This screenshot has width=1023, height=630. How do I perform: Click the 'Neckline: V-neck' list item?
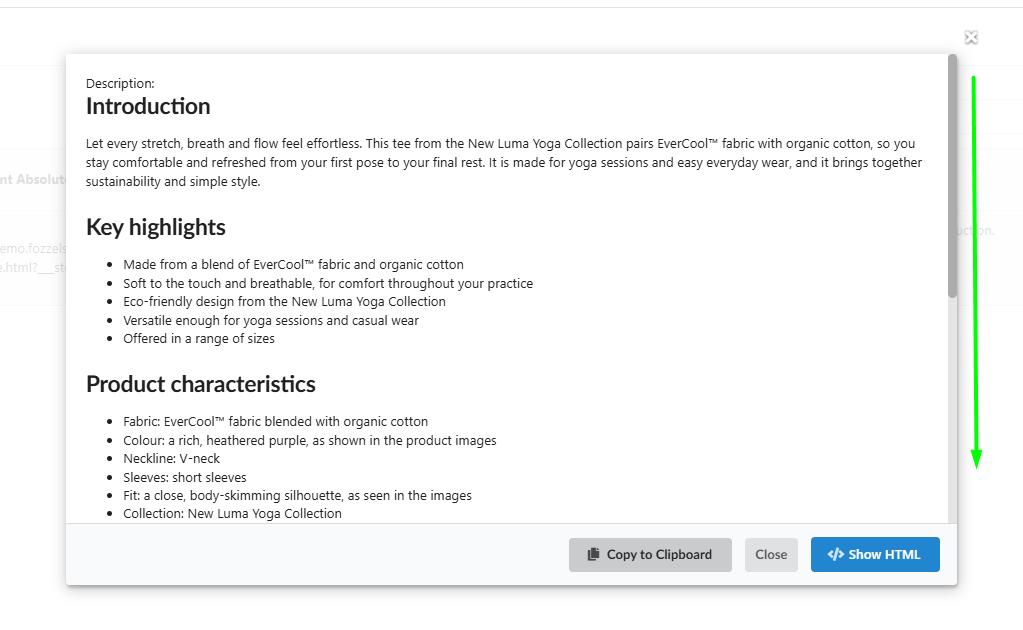172,458
